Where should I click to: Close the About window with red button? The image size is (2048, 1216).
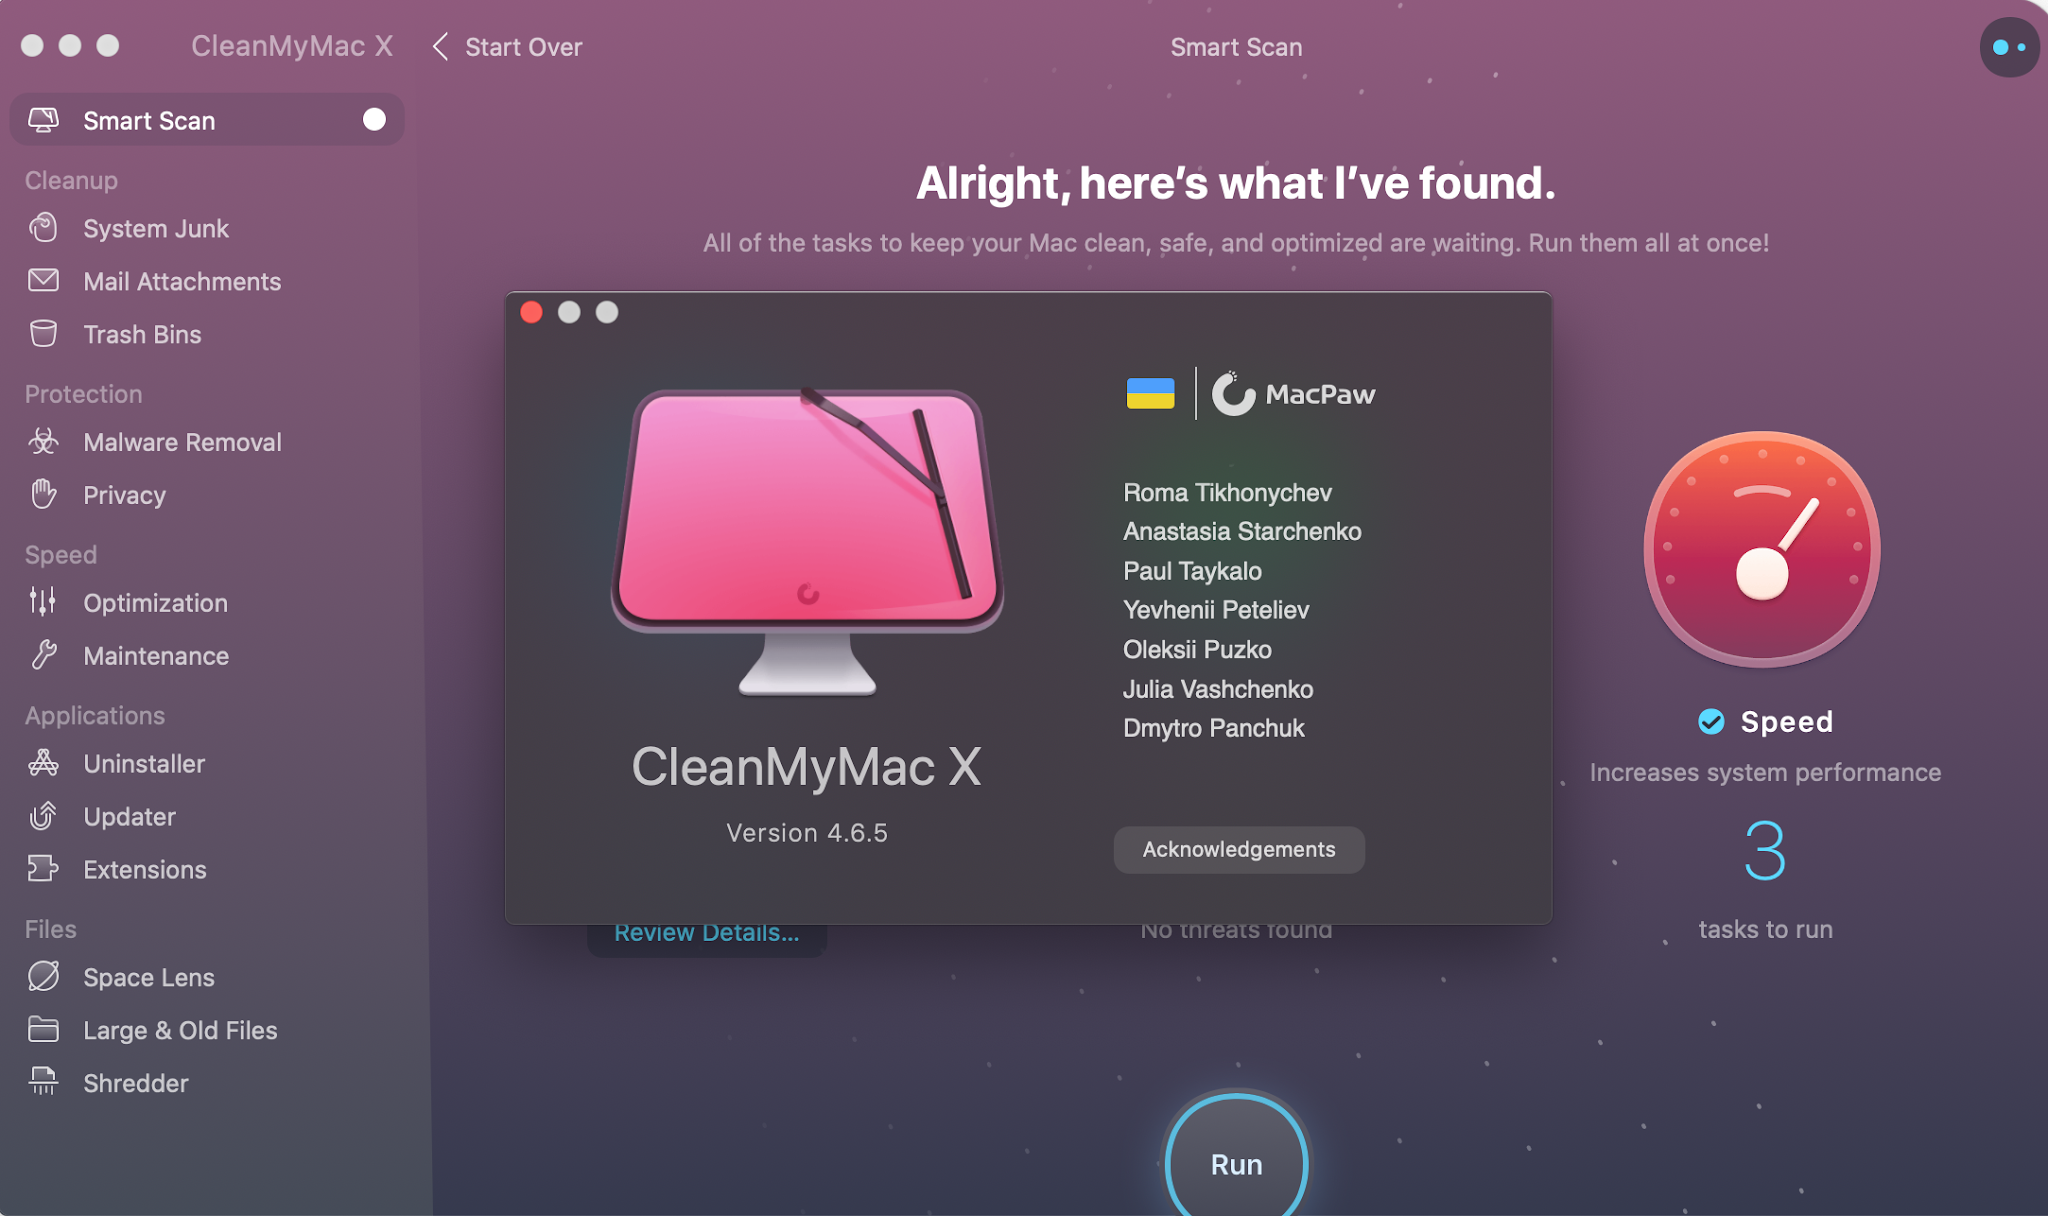tap(531, 312)
